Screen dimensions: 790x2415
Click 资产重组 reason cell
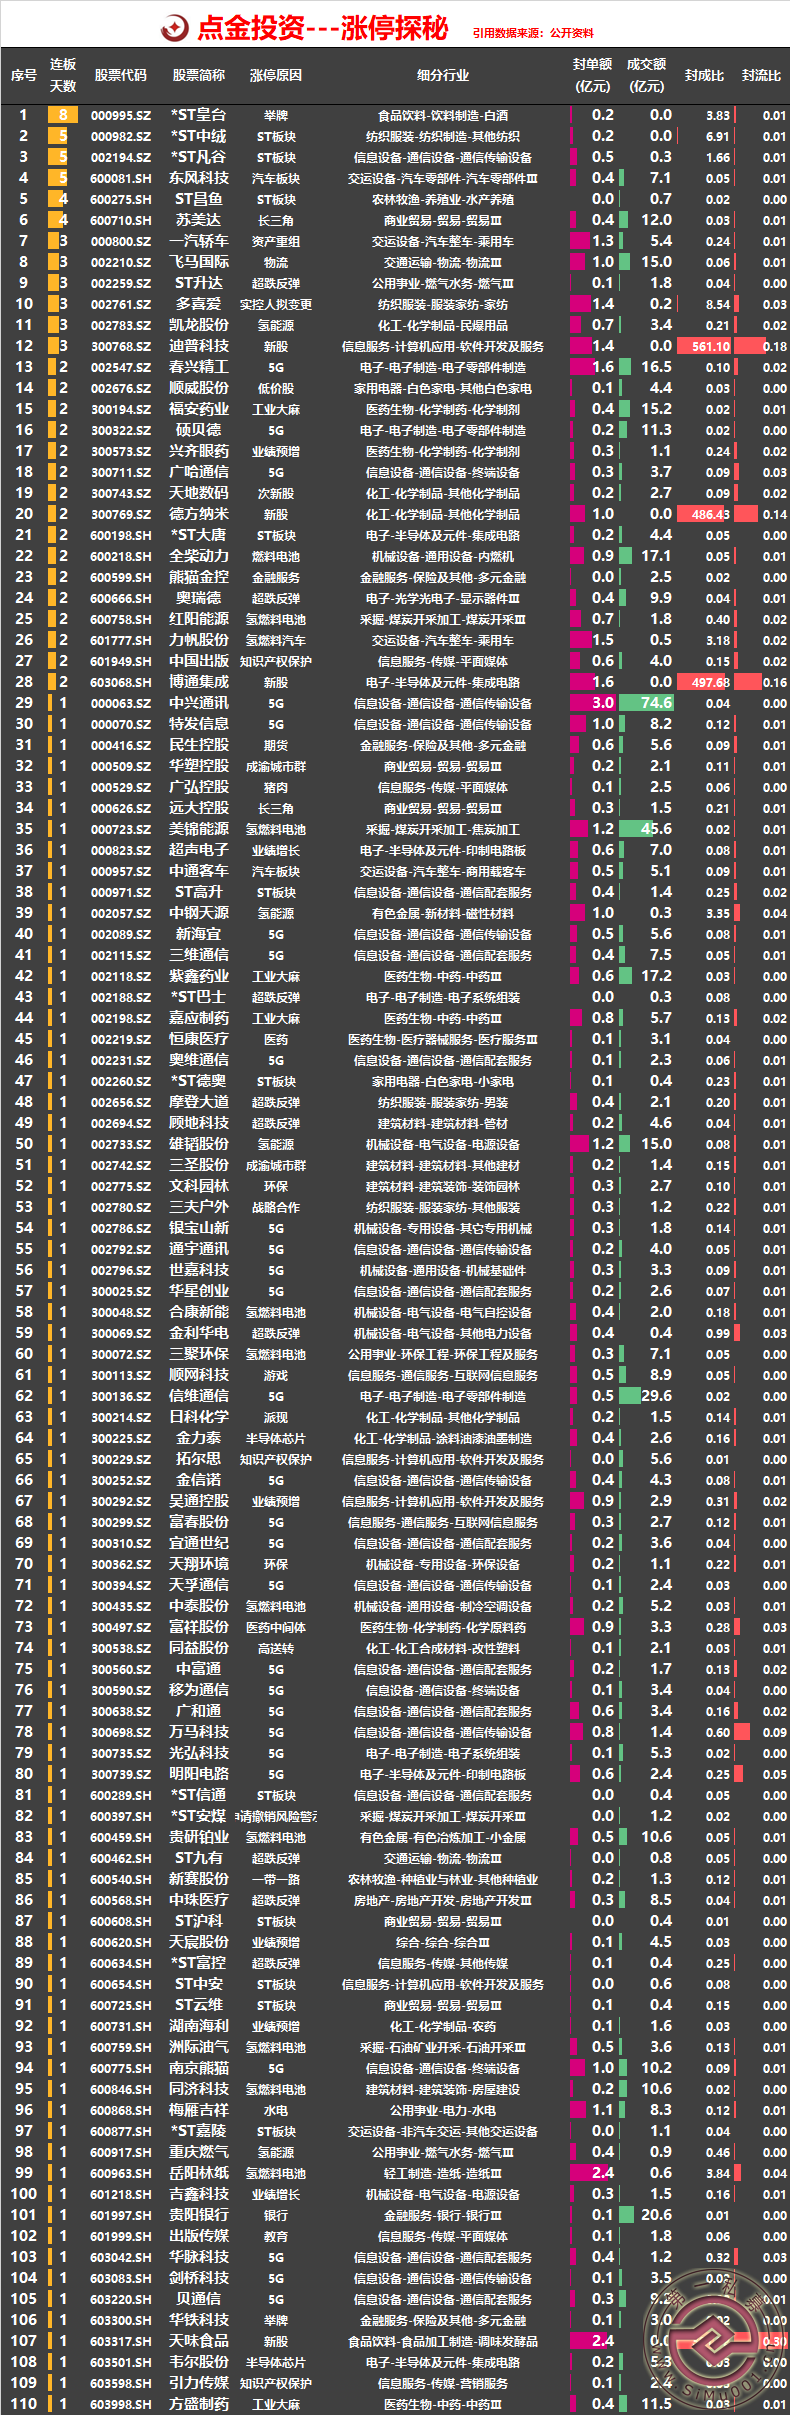click(276, 241)
